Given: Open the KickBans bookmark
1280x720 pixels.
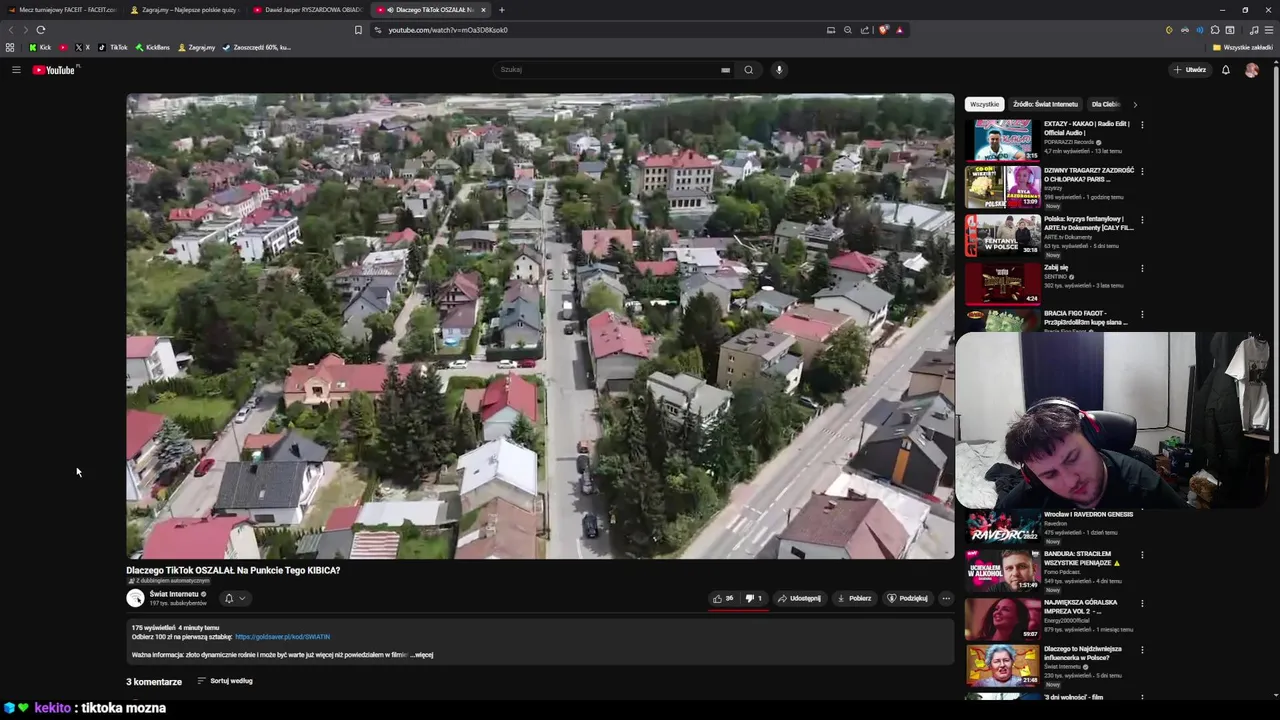Looking at the screenshot, I should [x=152, y=47].
